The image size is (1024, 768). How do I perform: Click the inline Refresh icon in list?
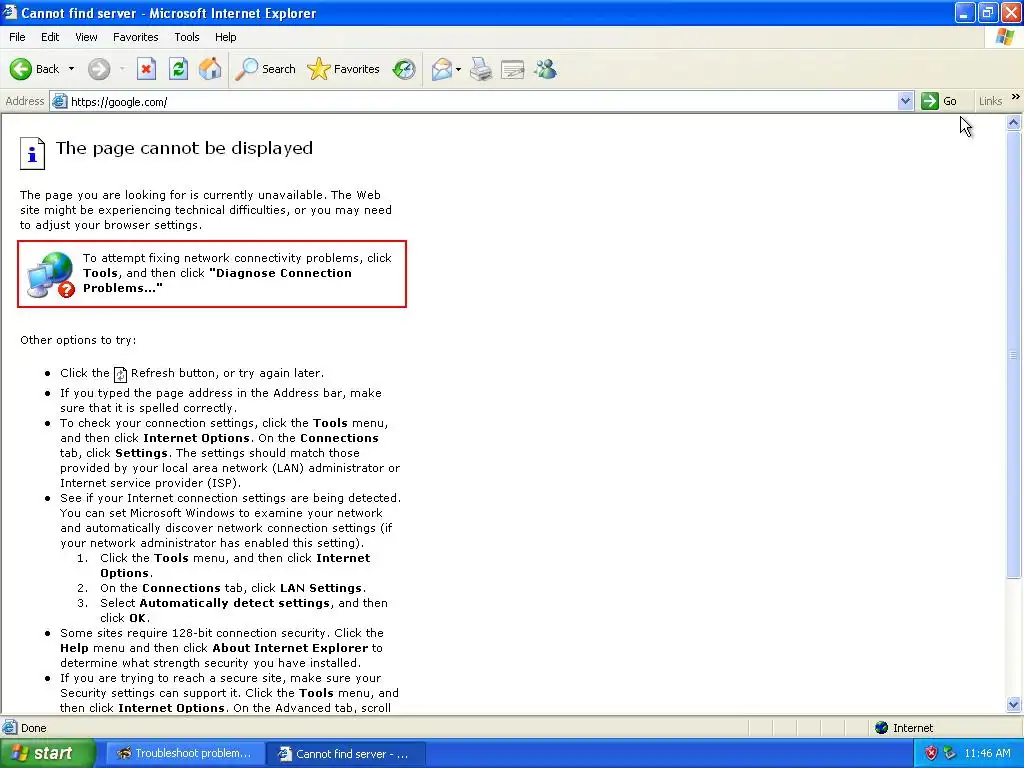120,374
